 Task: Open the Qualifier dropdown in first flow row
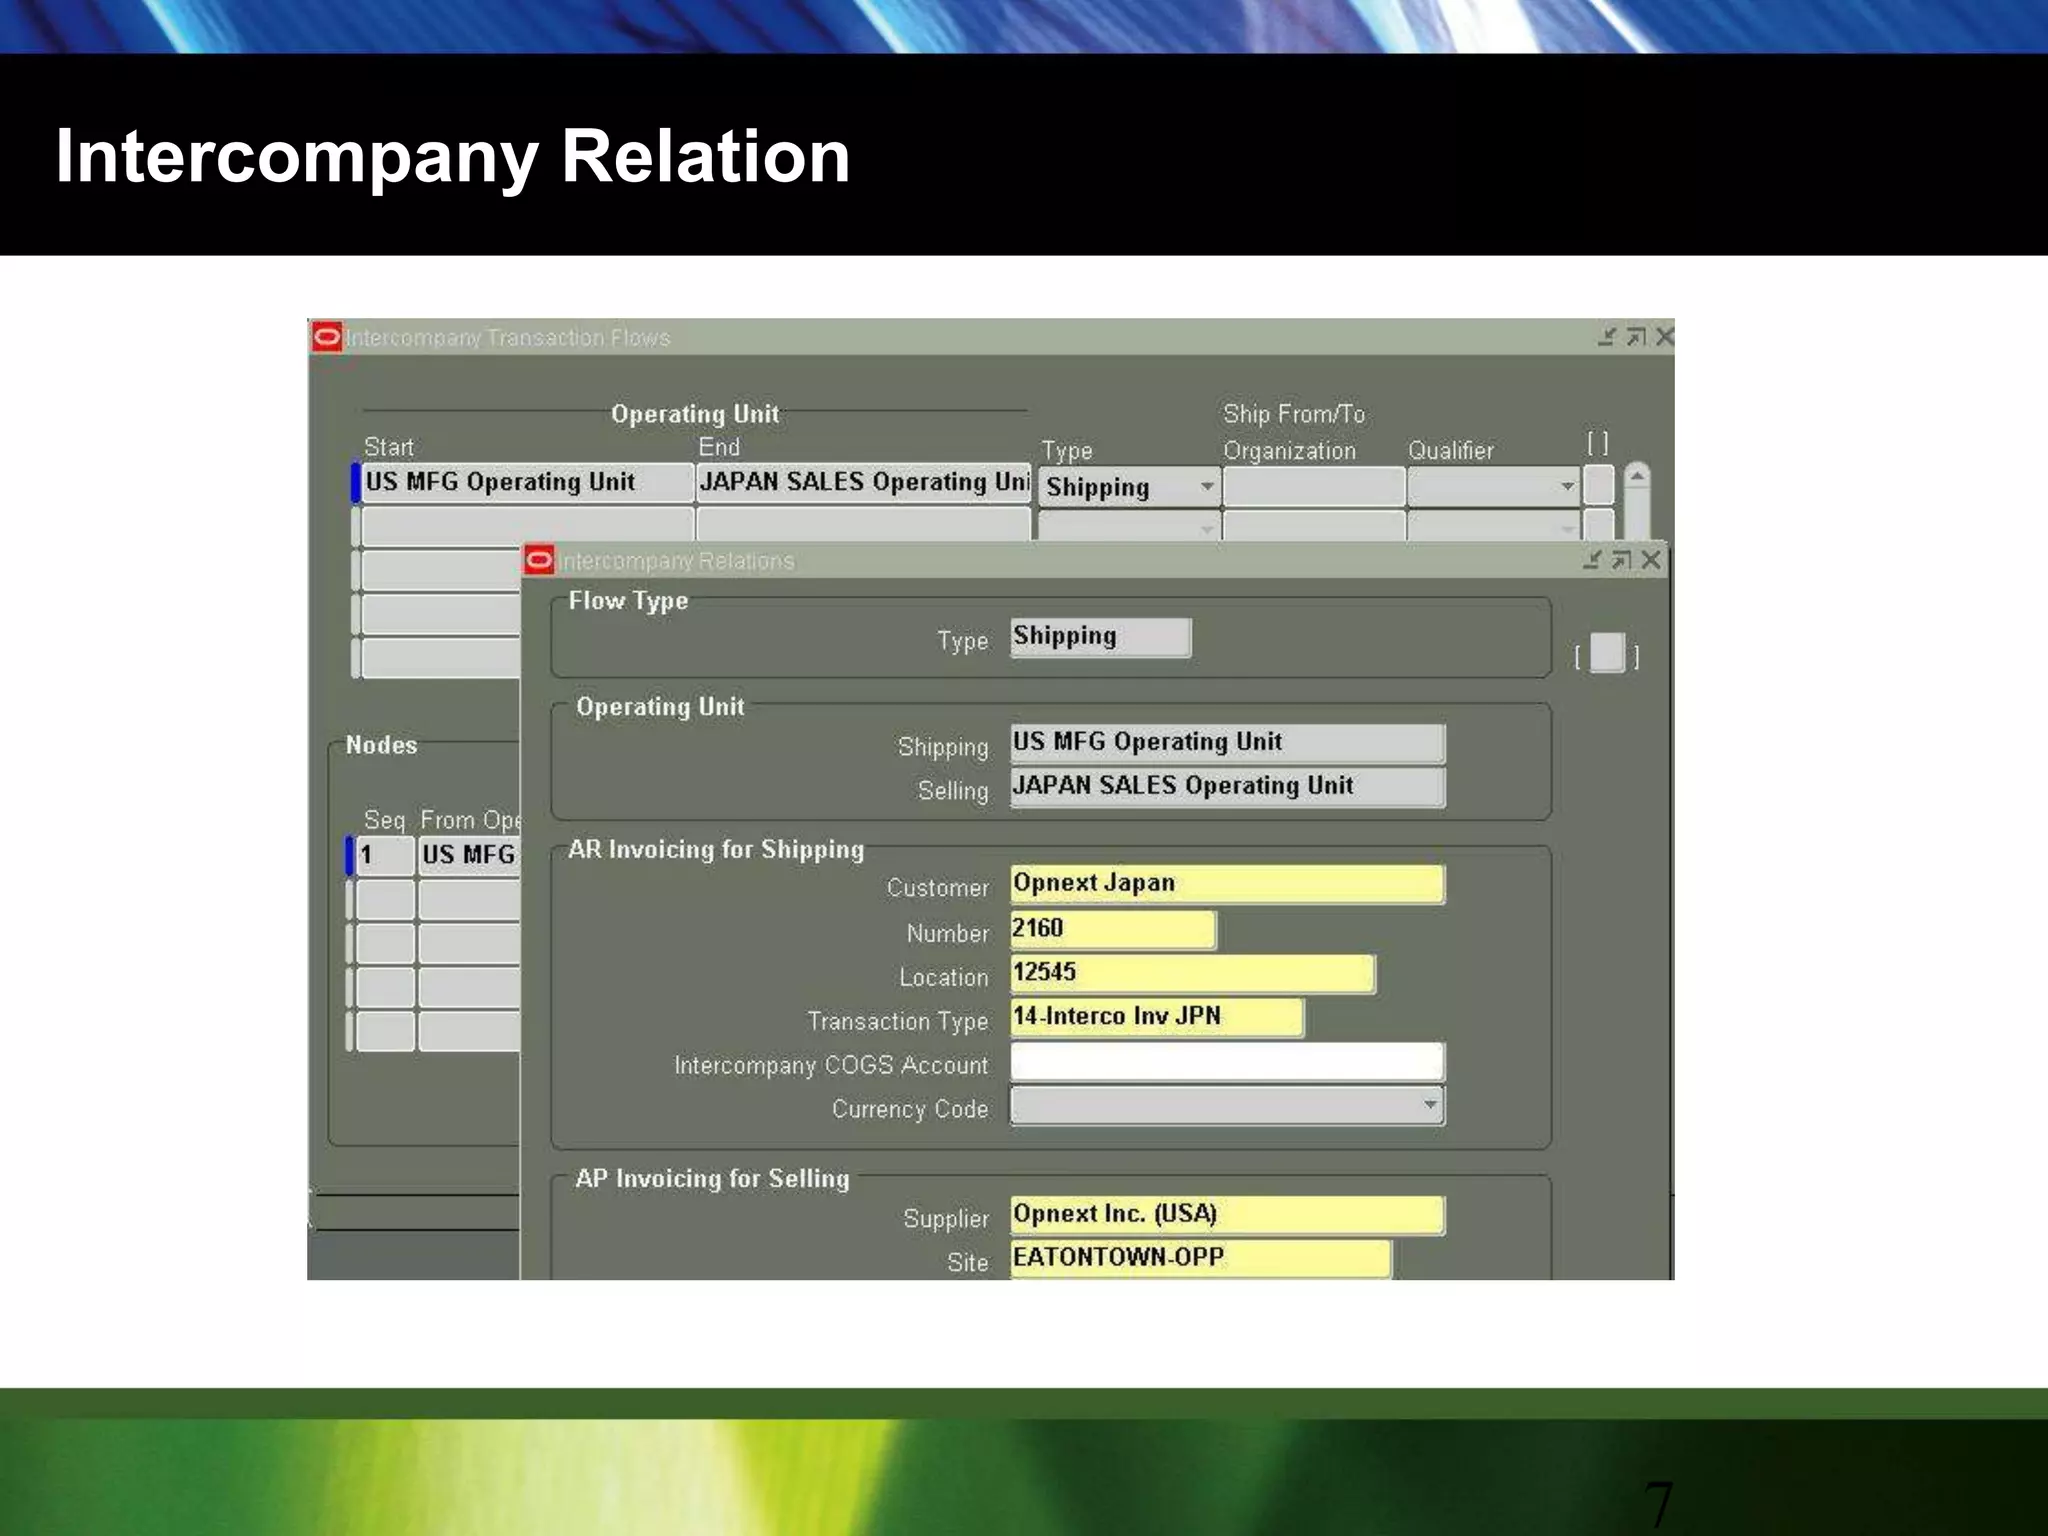[1567, 487]
